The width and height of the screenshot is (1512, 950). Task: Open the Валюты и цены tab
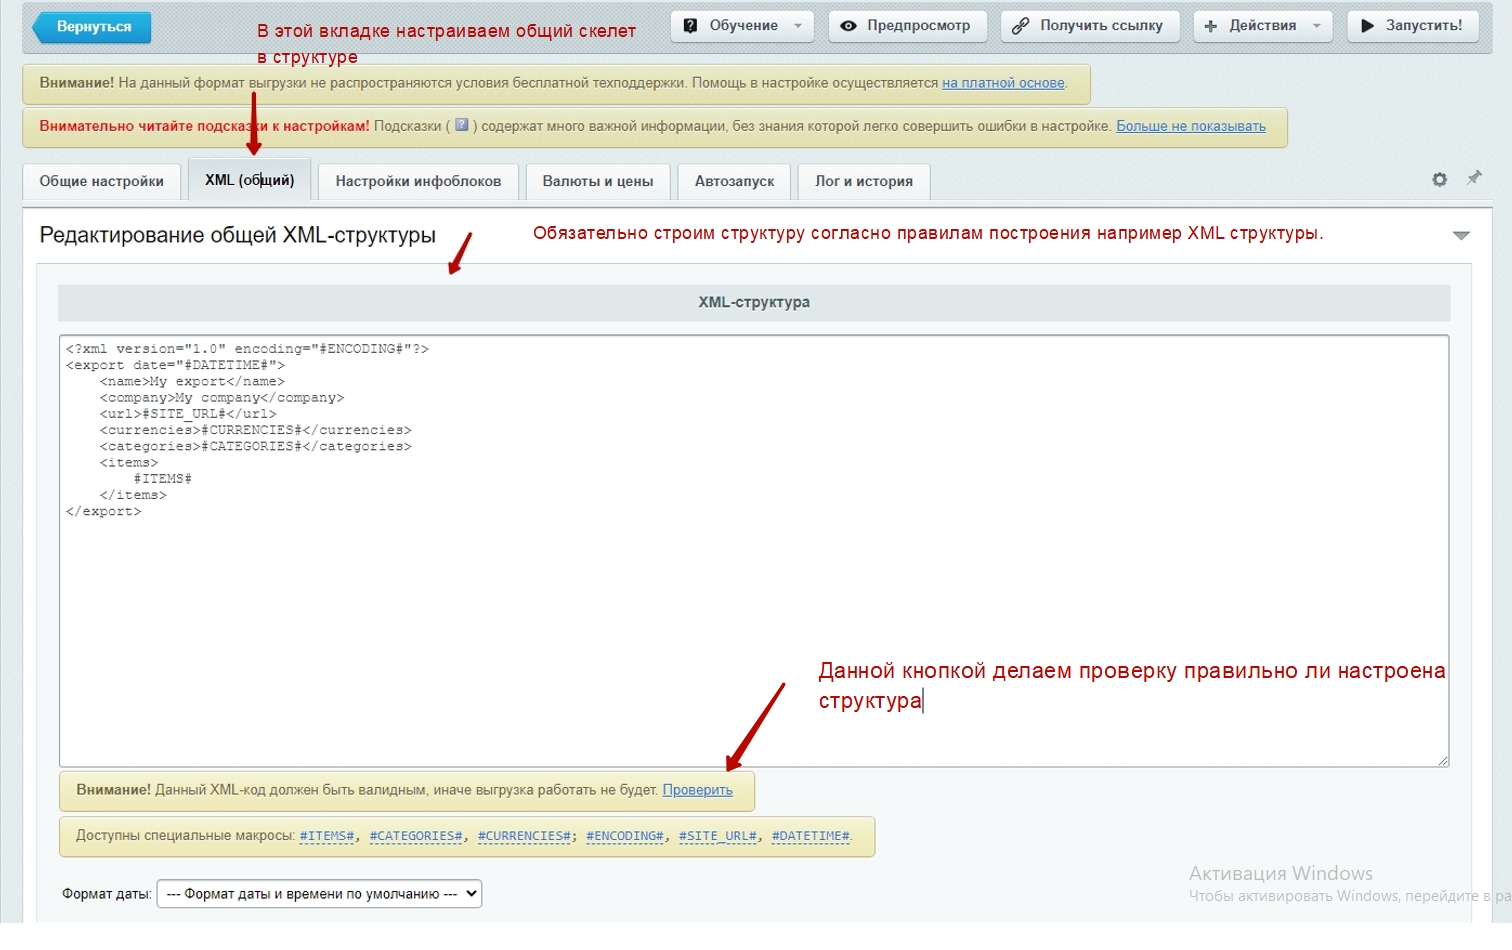pyautogui.click(x=597, y=182)
